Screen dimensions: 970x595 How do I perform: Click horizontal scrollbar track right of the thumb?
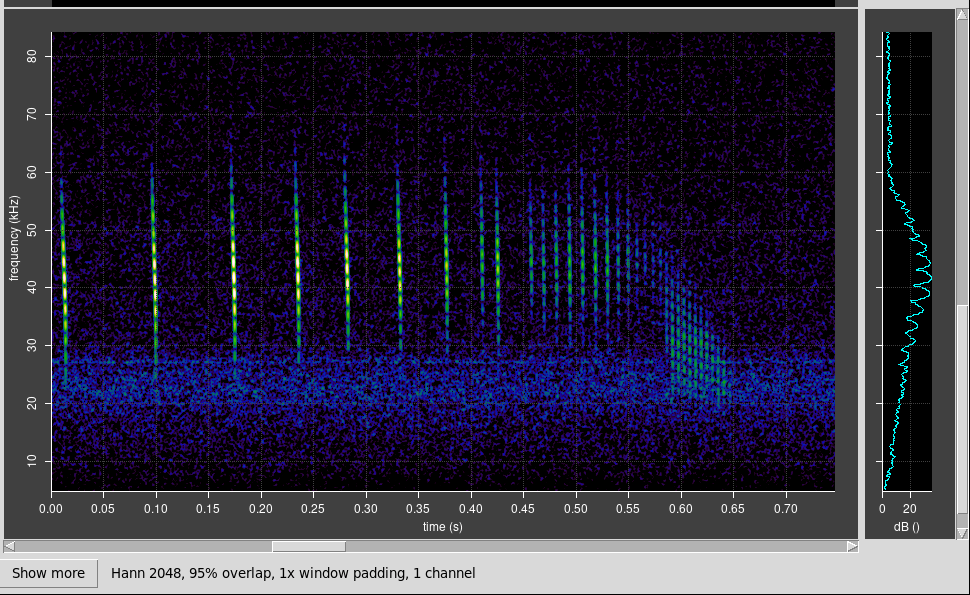(600, 546)
